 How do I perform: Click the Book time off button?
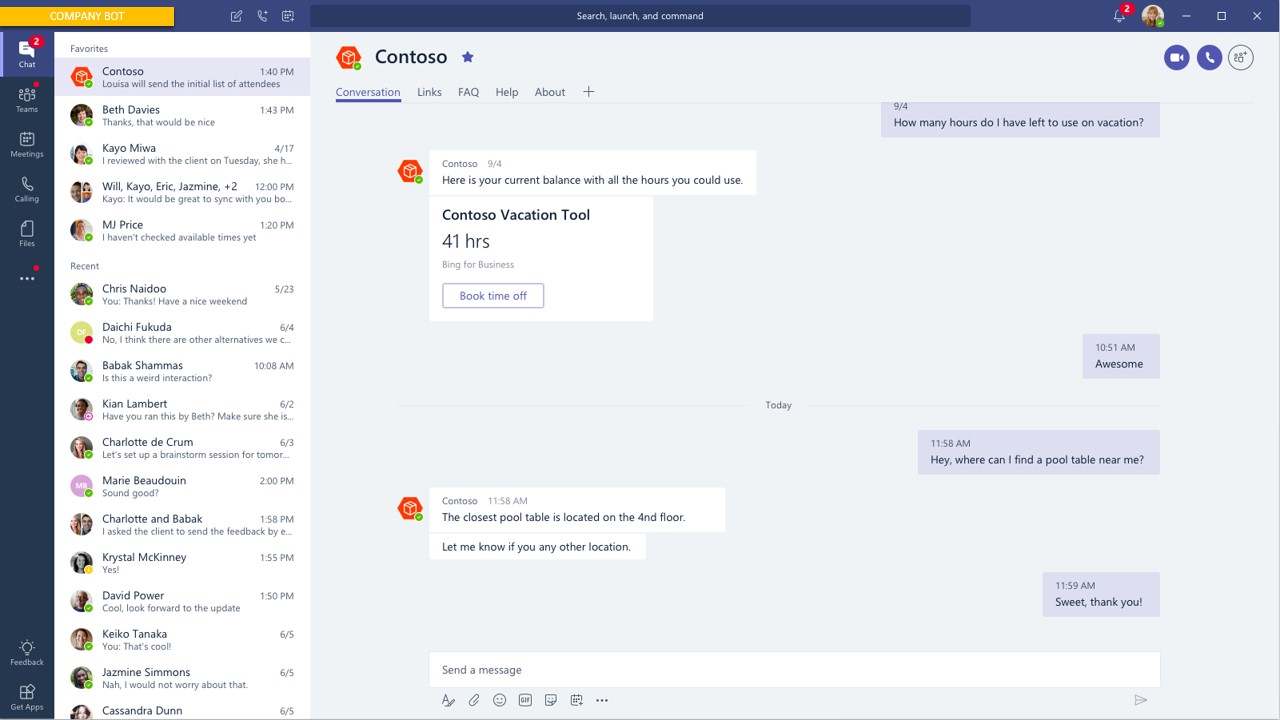[x=493, y=296]
